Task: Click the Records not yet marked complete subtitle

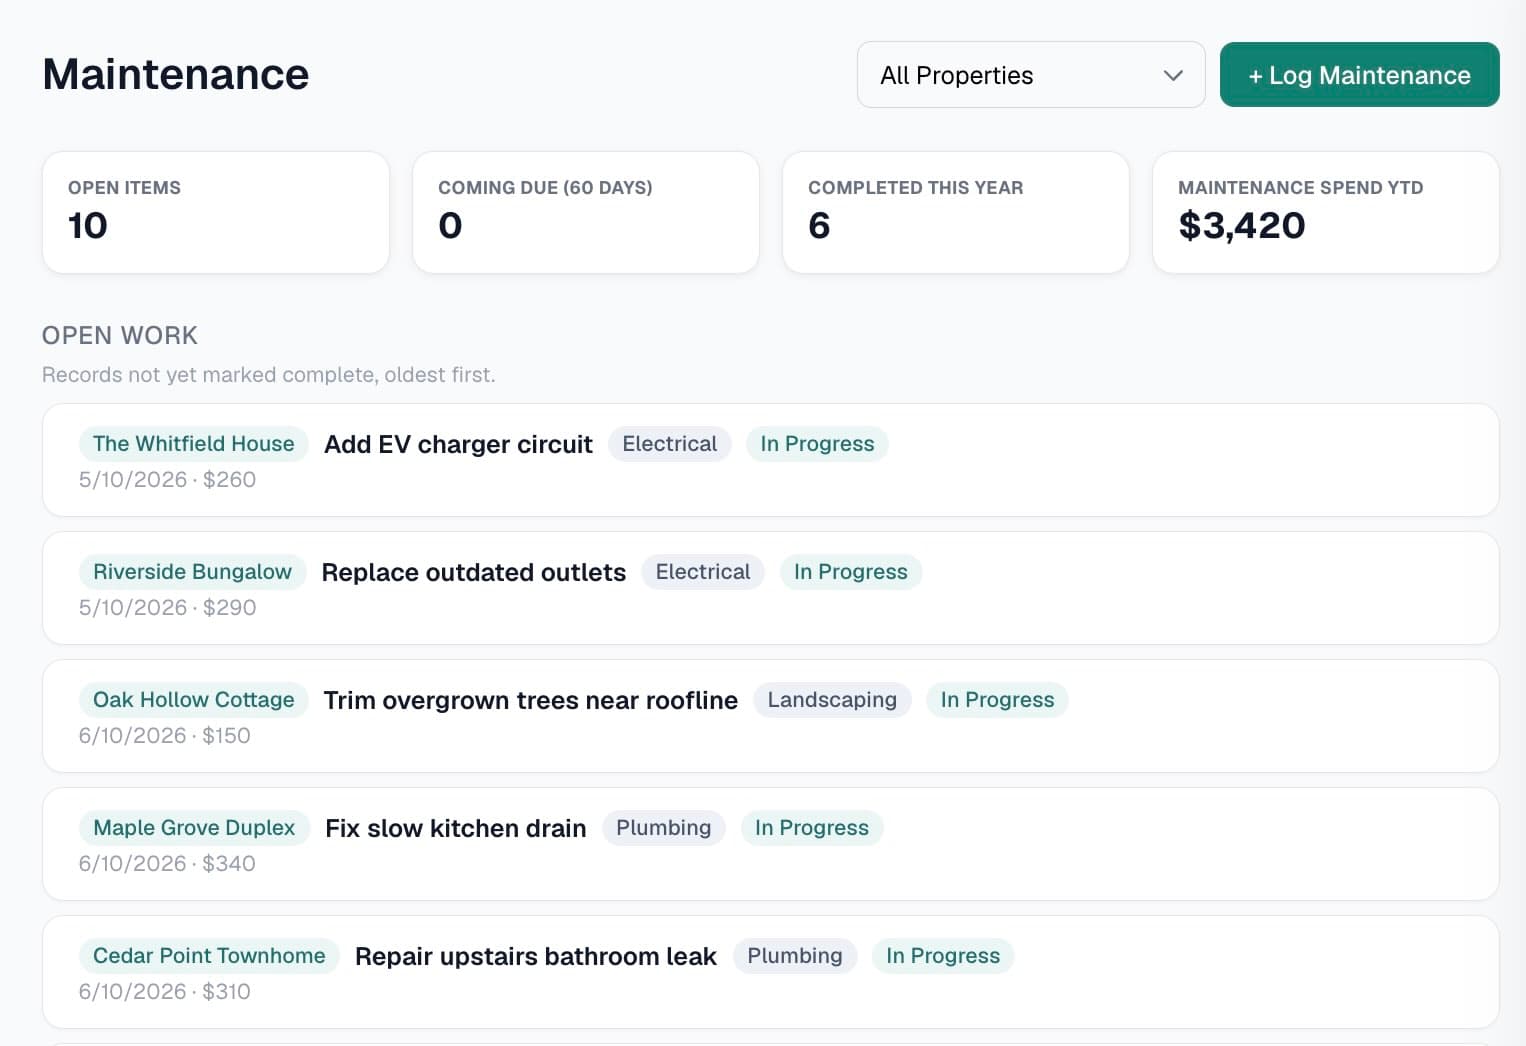Action: tap(268, 375)
